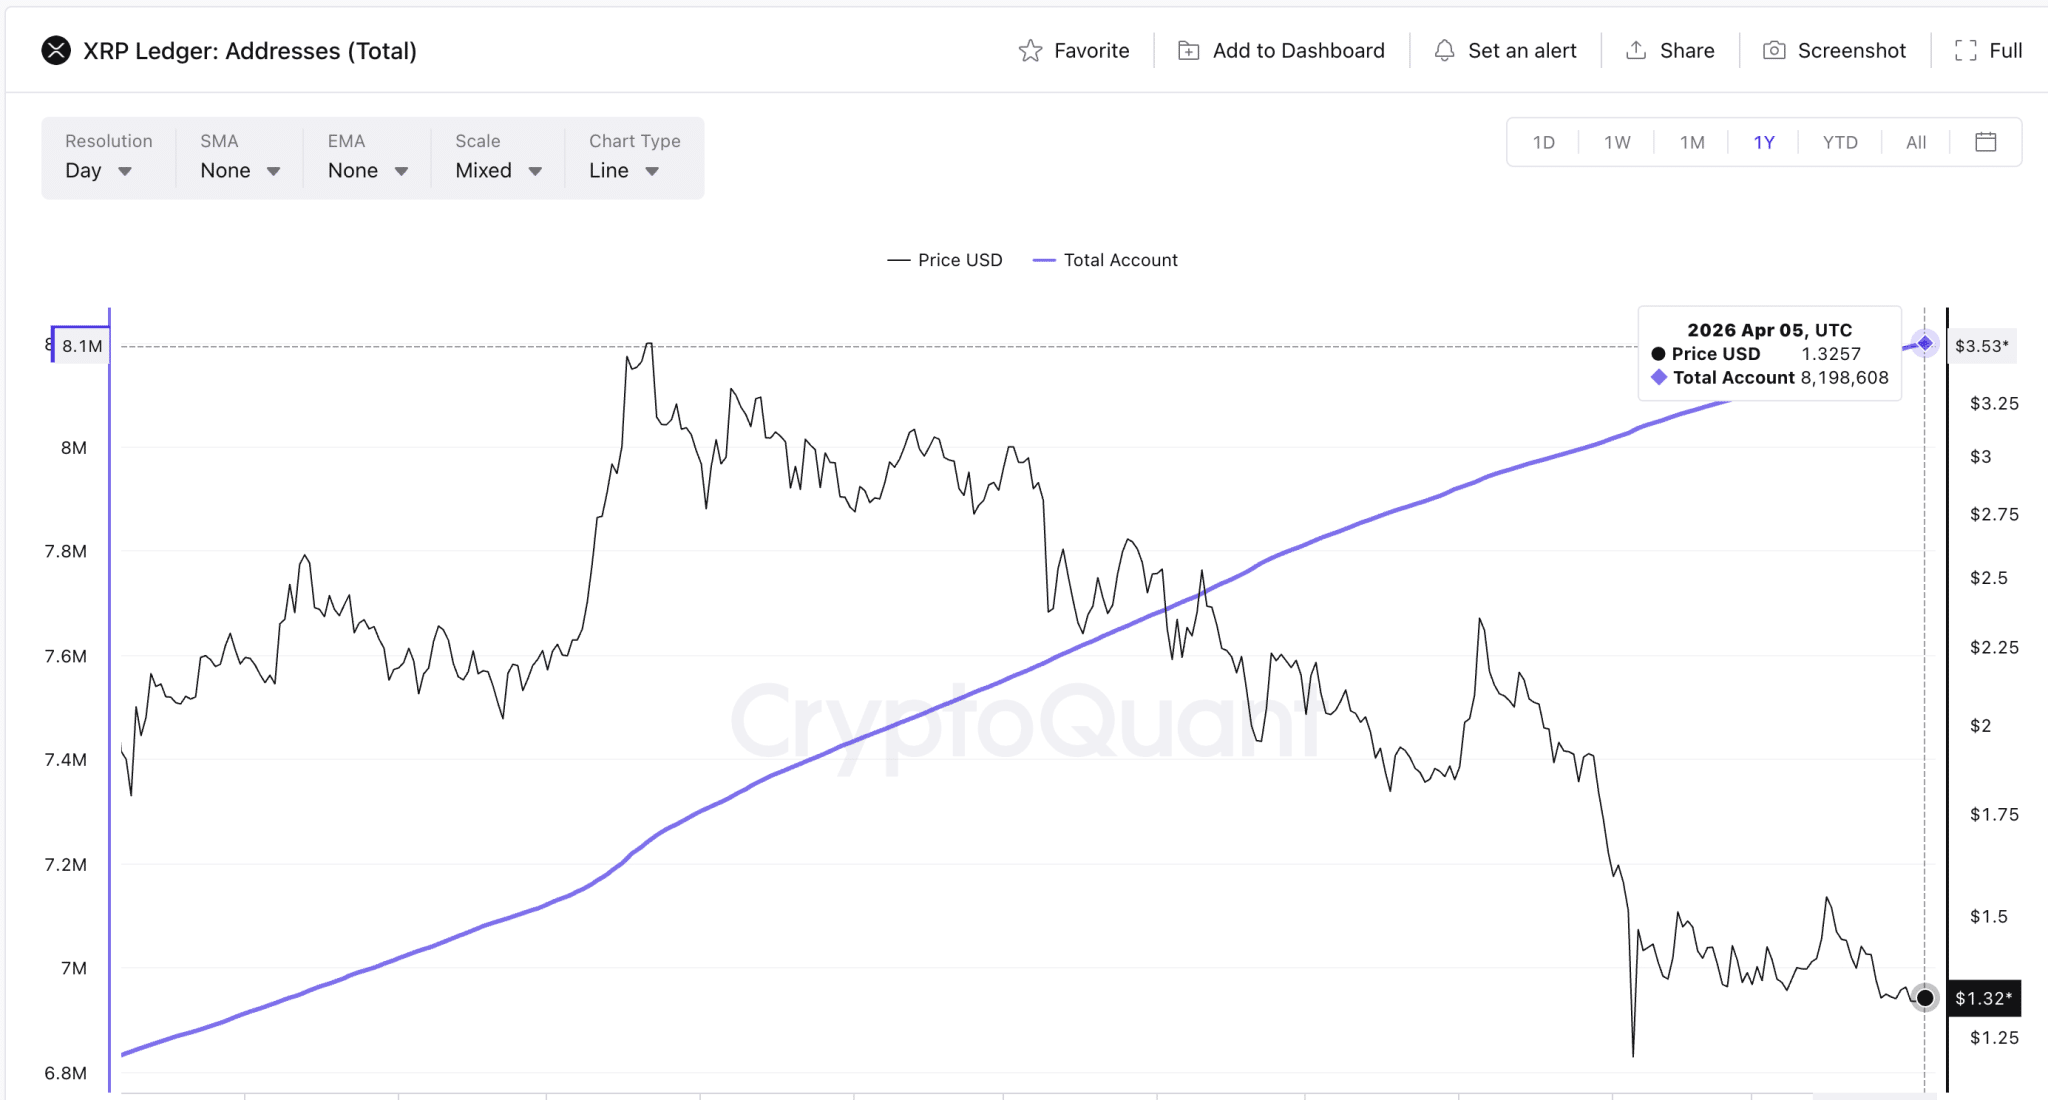Click the $1.32 price label on axis
2048x1100 pixels.
point(1984,998)
